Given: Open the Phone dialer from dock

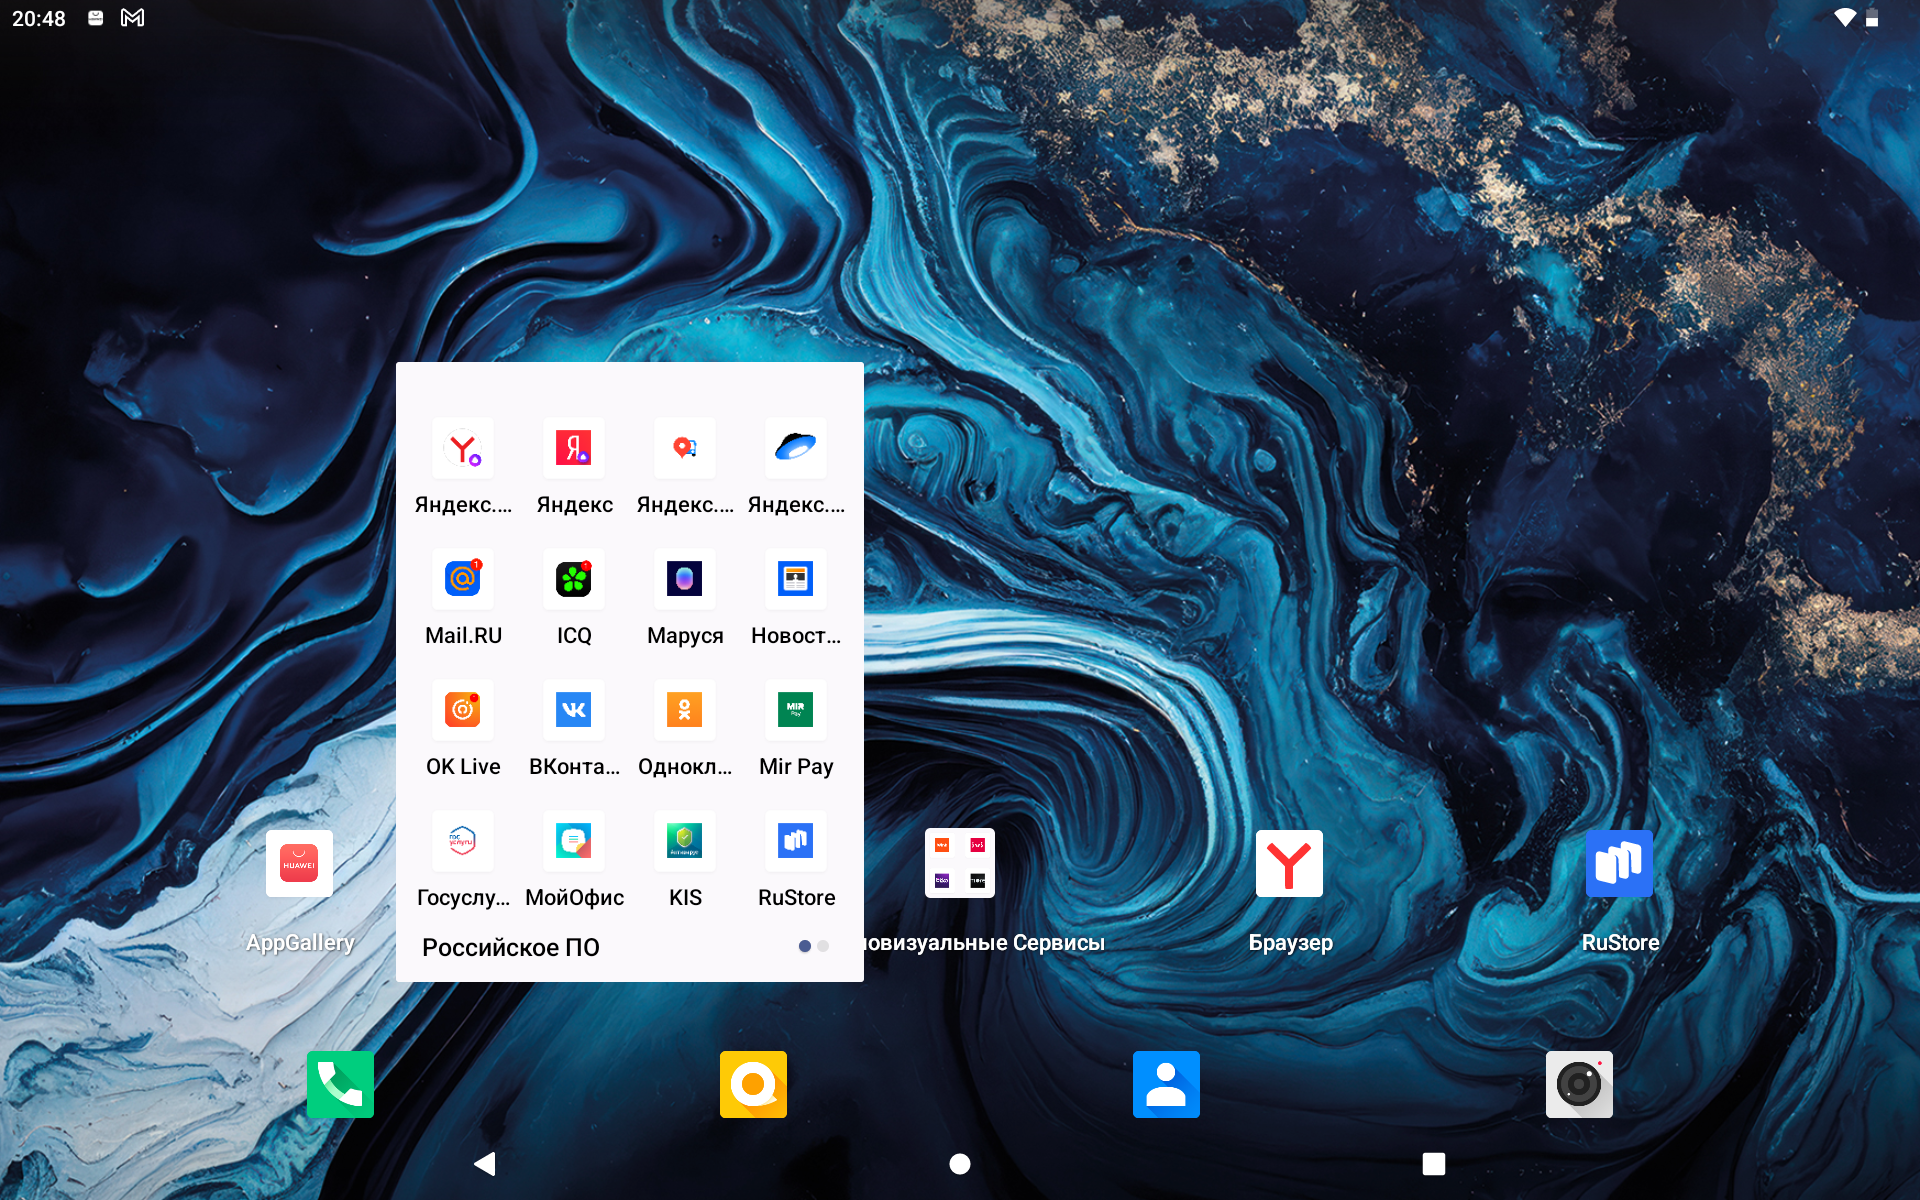Looking at the screenshot, I should 340,1084.
